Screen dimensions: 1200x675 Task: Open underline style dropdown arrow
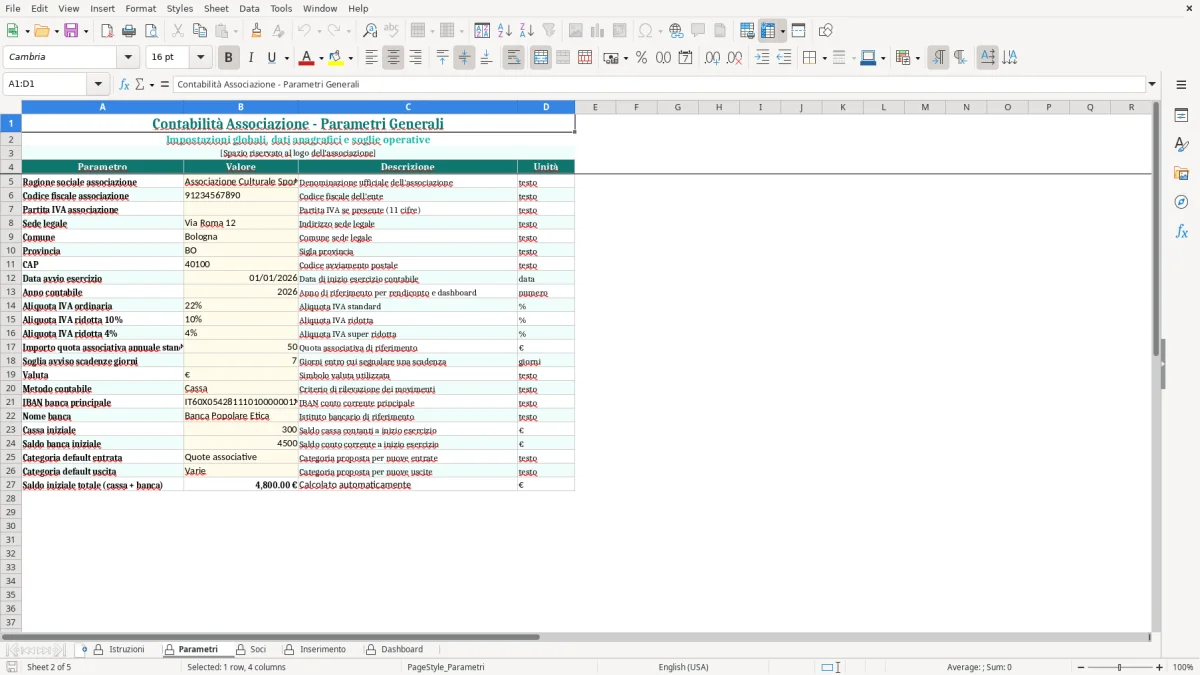[285, 58]
